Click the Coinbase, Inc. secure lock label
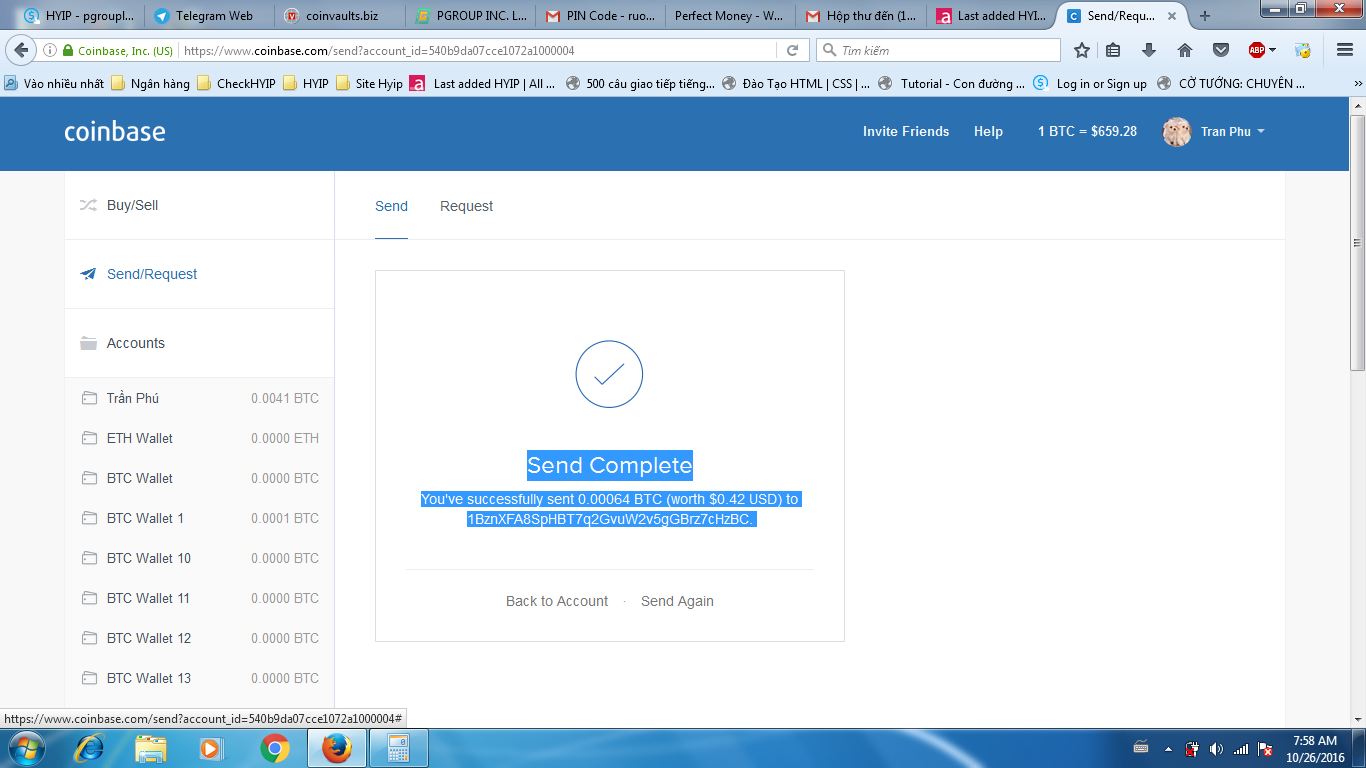The height and width of the screenshot is (768, 1366). click(117, 50)
